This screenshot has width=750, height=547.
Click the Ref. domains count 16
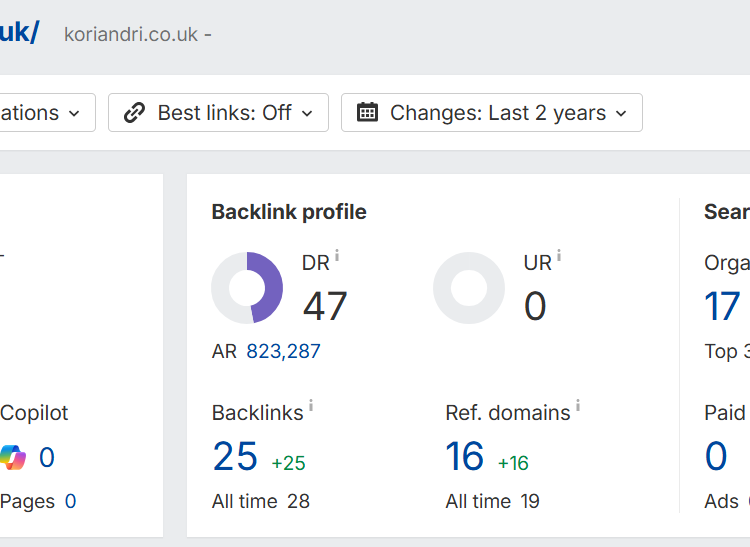[x=465, y=457]
